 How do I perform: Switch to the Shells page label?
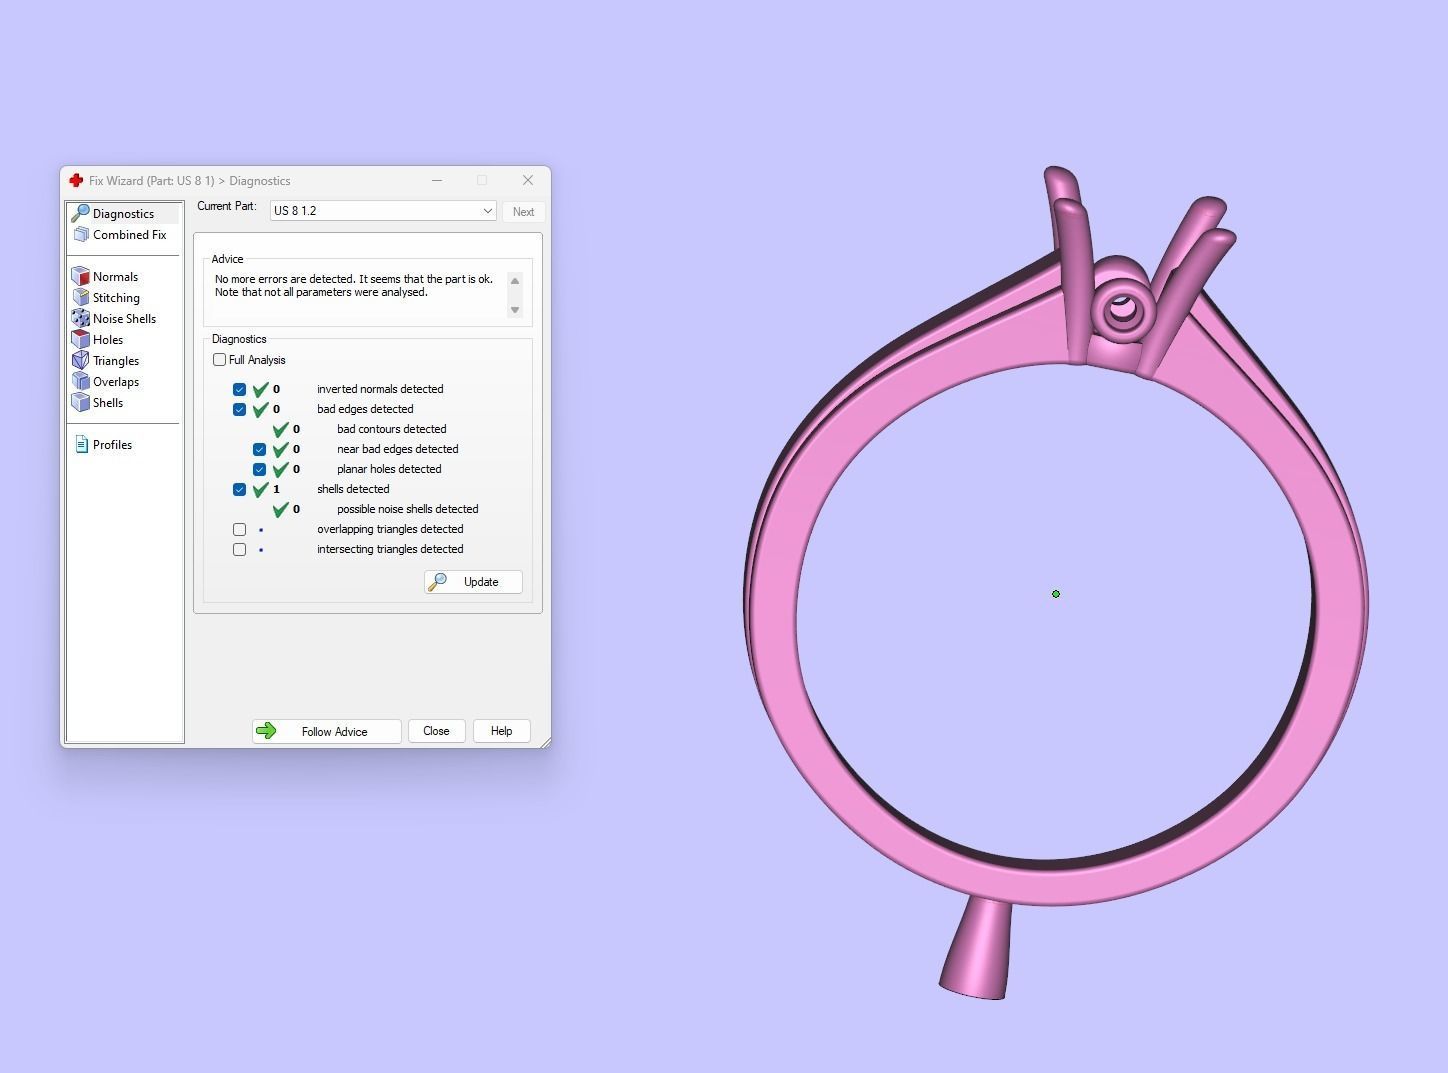pyautogui.click(x=108, y=403)
